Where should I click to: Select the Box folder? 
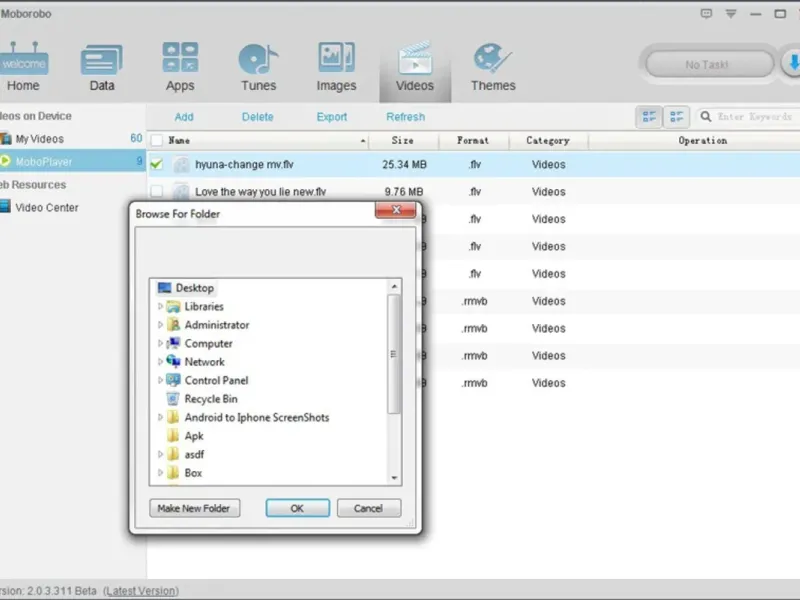pos(185,473)
